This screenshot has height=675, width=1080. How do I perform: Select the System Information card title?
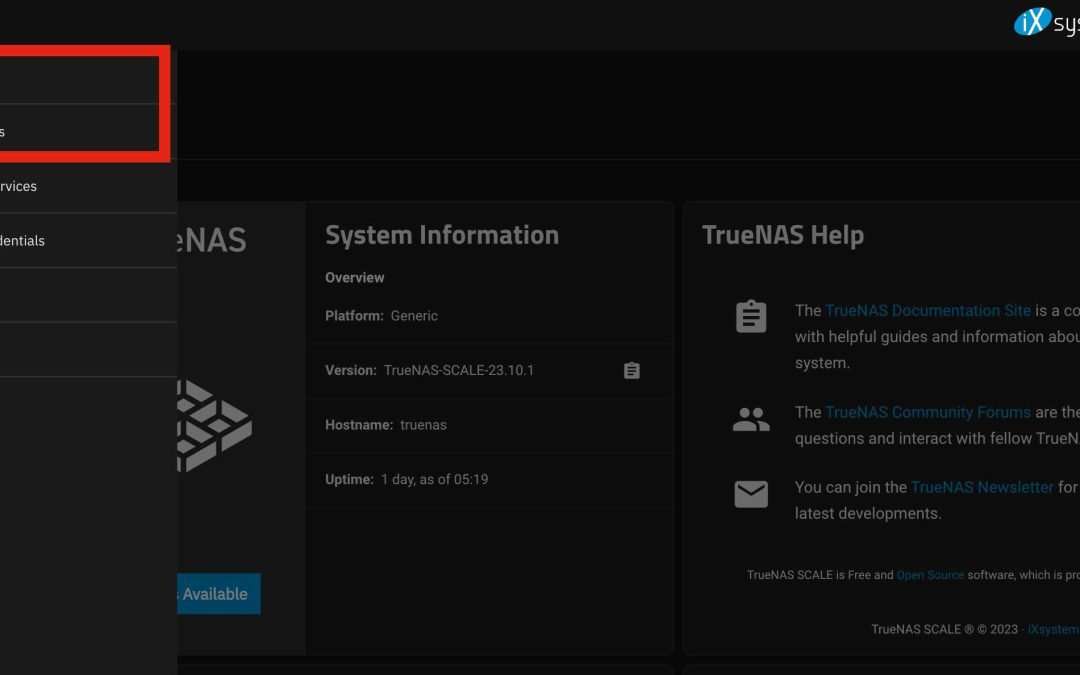click(x=442, y=234)
